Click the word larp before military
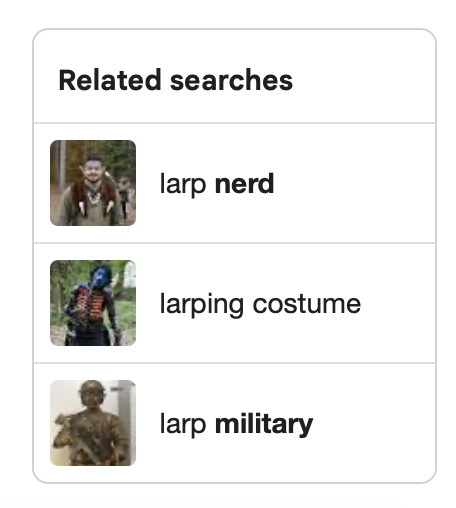 click(x=183, y=424)
